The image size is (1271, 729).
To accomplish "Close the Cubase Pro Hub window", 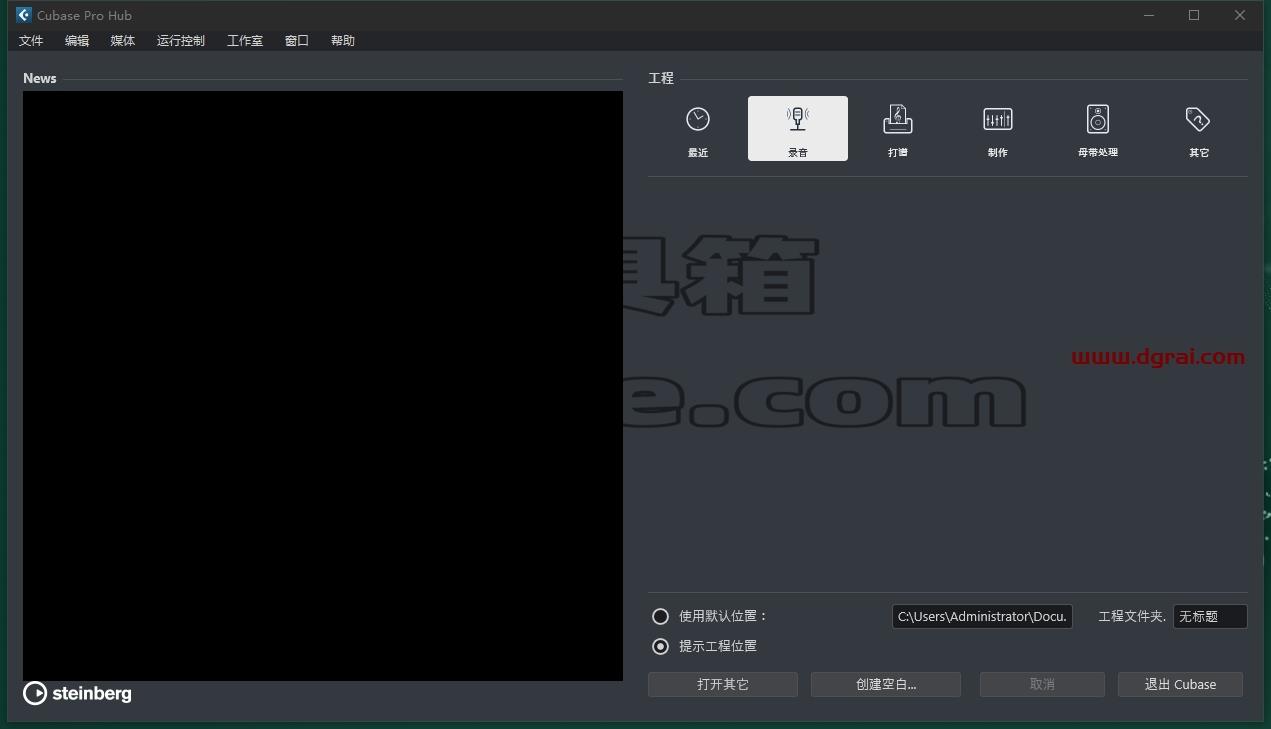I will click(x=1240, y=15).
